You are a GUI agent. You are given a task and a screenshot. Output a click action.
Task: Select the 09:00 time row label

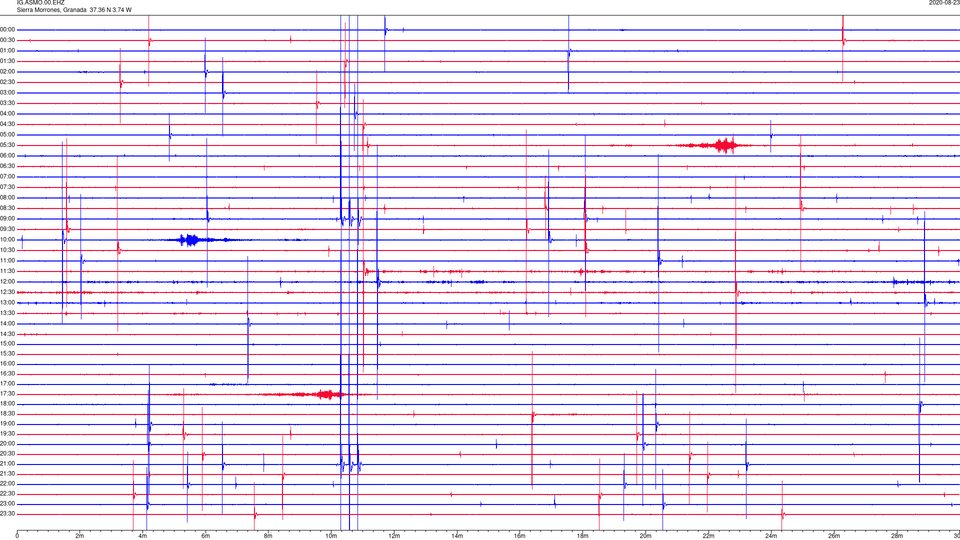tap(8, 219)
